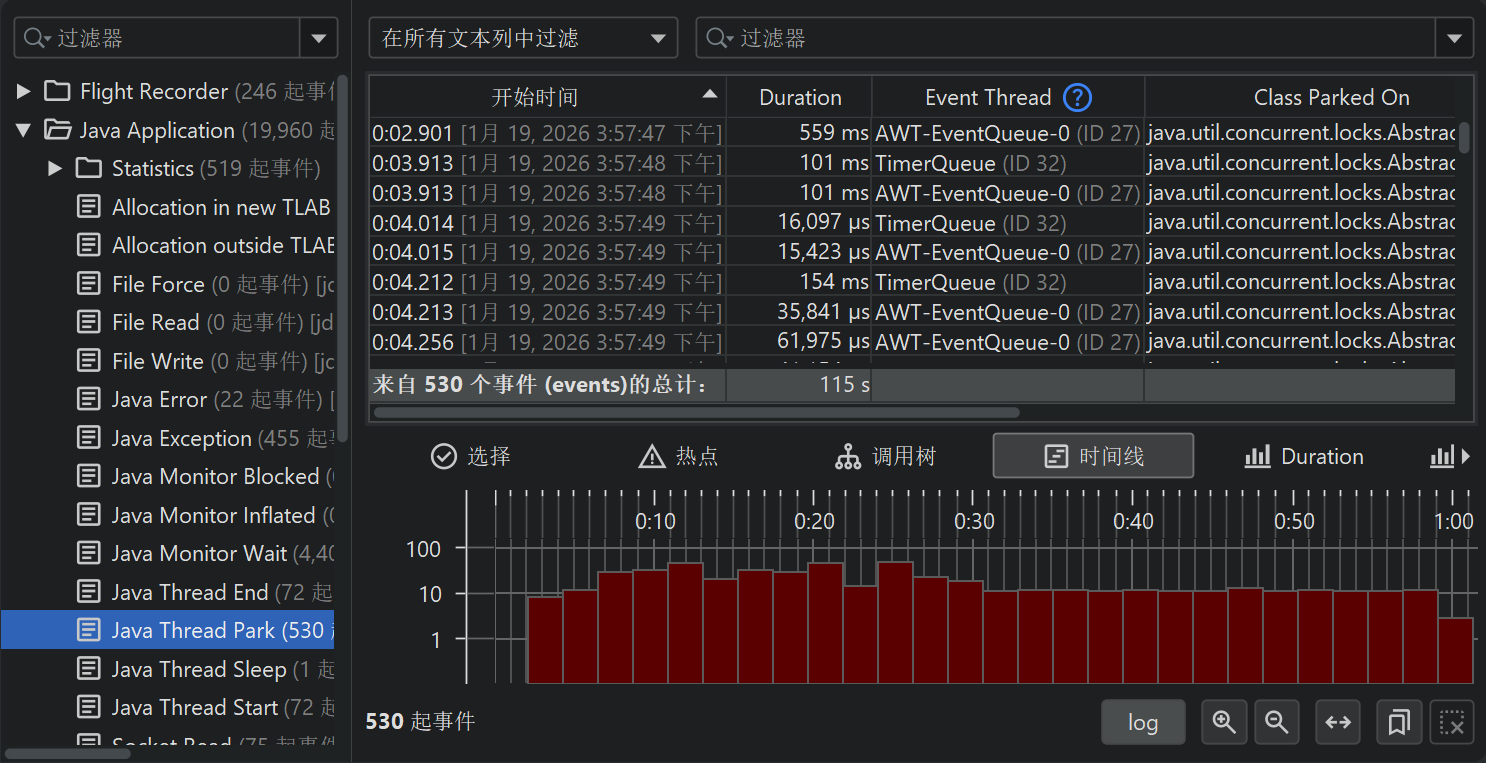The height and width of the screenshot is (763, 1486).
Task: Zoom in on the timeline chart
Action: pos(1224,722)
